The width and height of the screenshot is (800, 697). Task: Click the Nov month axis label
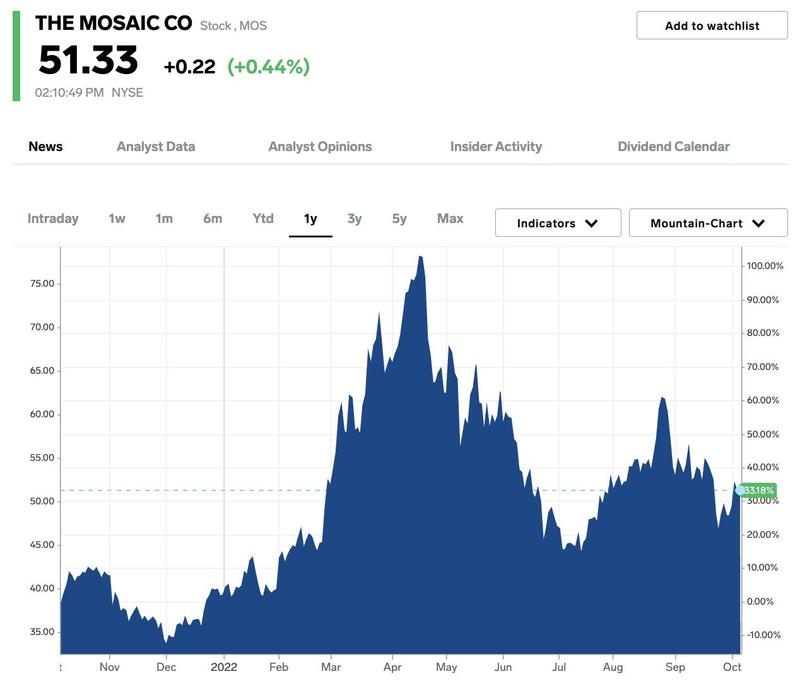109,667
